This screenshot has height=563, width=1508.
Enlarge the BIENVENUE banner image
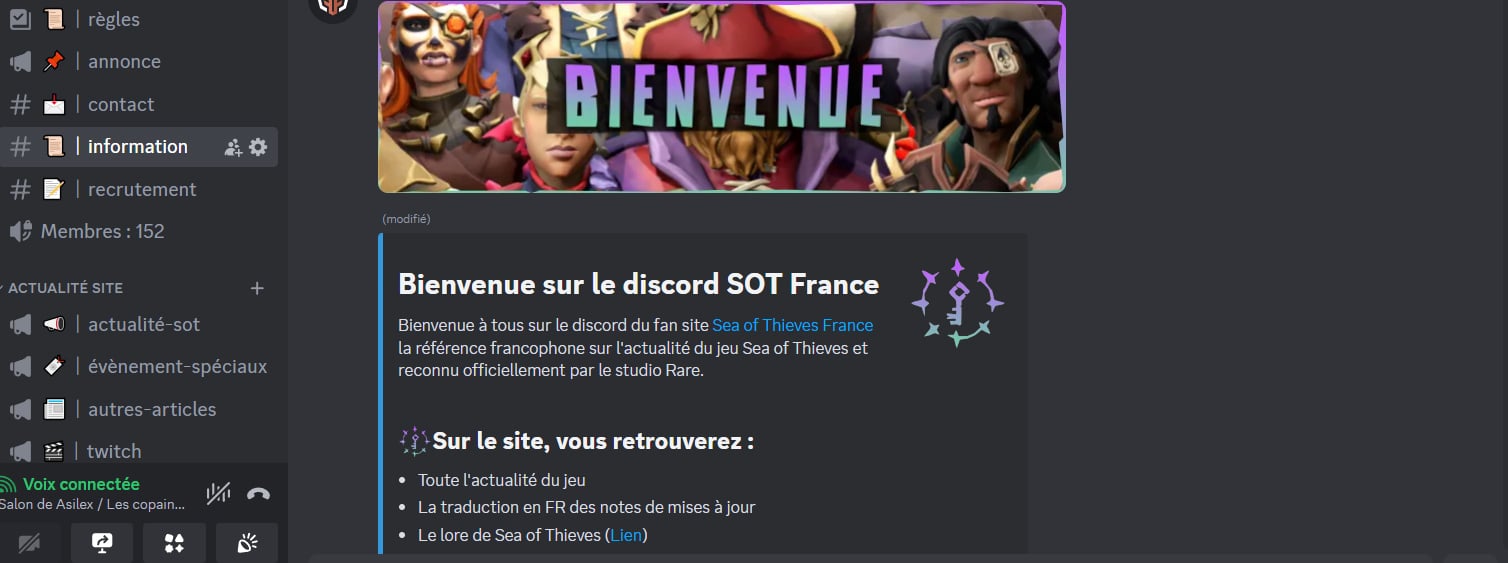coord(721,97)
